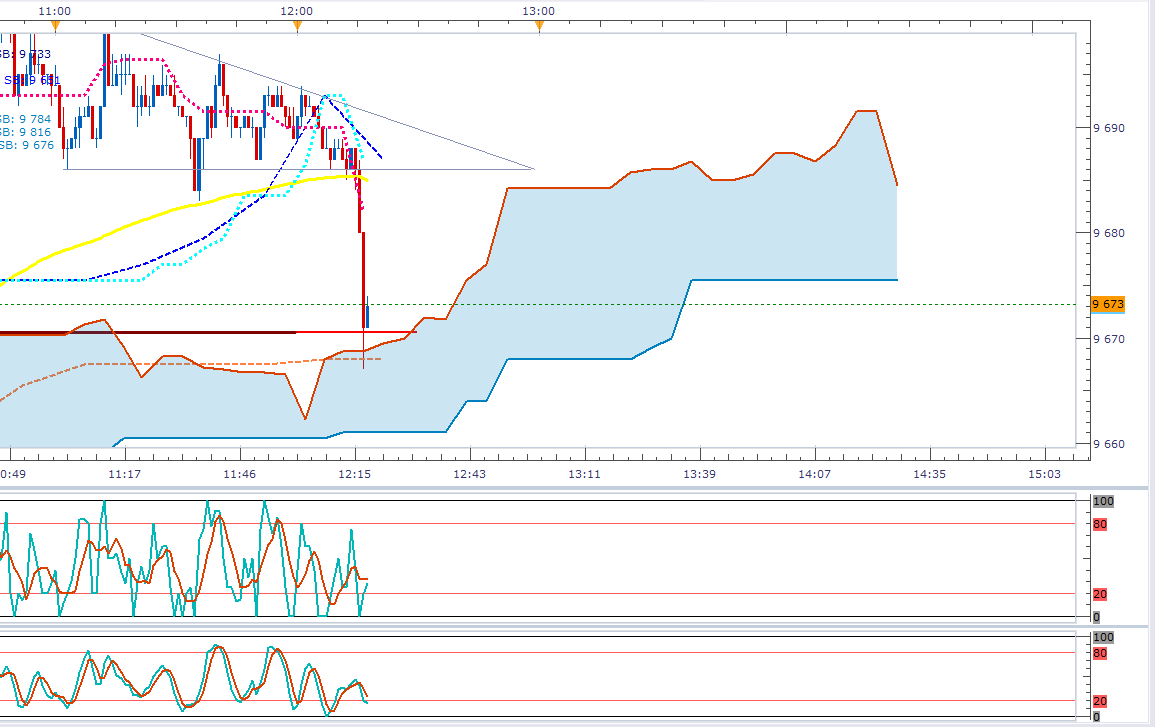Click the orange marker at 13:00

(x=539, y=27)
